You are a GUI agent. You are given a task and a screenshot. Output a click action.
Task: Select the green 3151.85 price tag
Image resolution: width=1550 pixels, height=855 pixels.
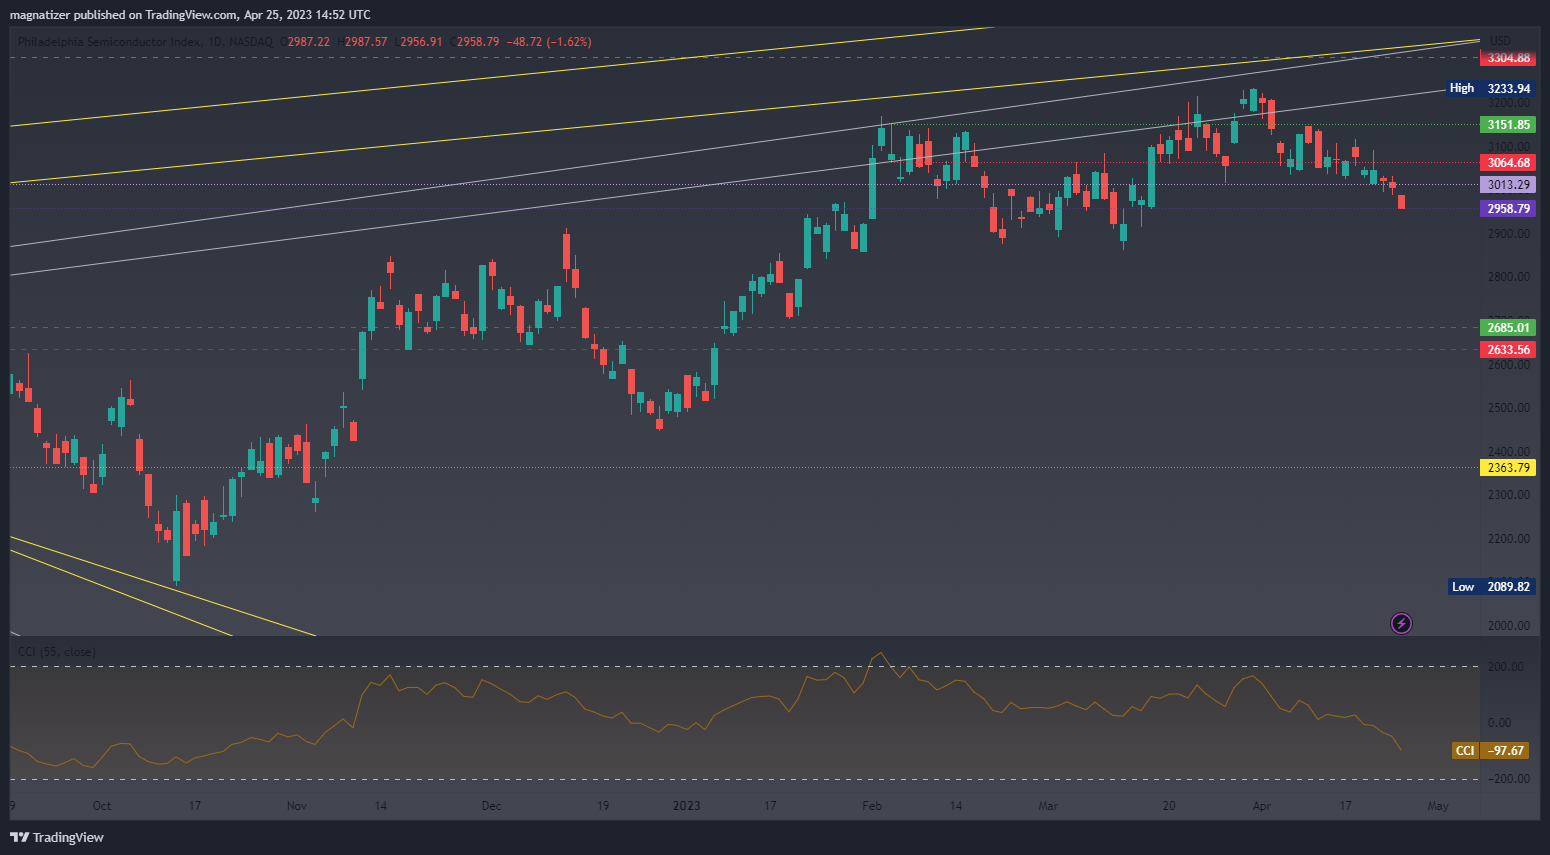1508,125
